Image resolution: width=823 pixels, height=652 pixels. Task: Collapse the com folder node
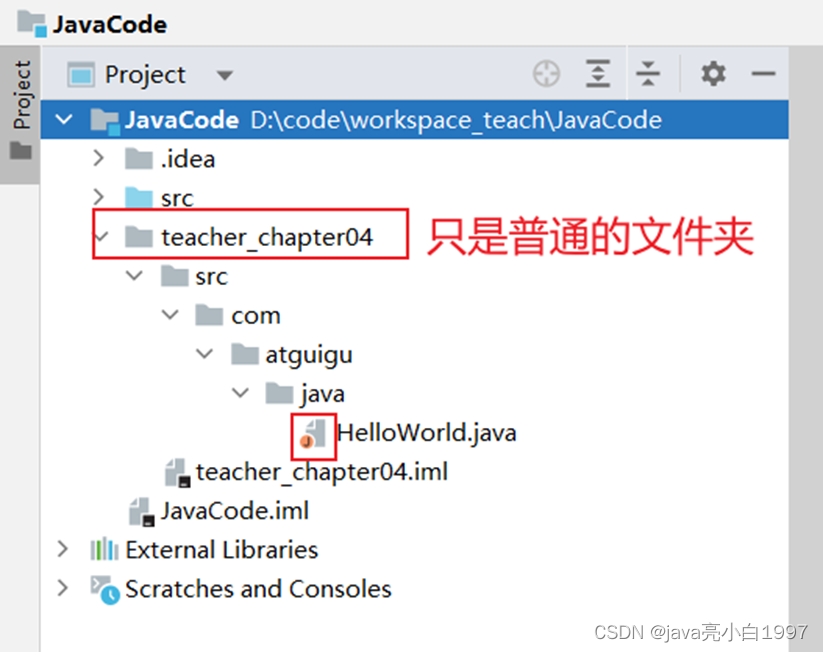tap(170, 314)
